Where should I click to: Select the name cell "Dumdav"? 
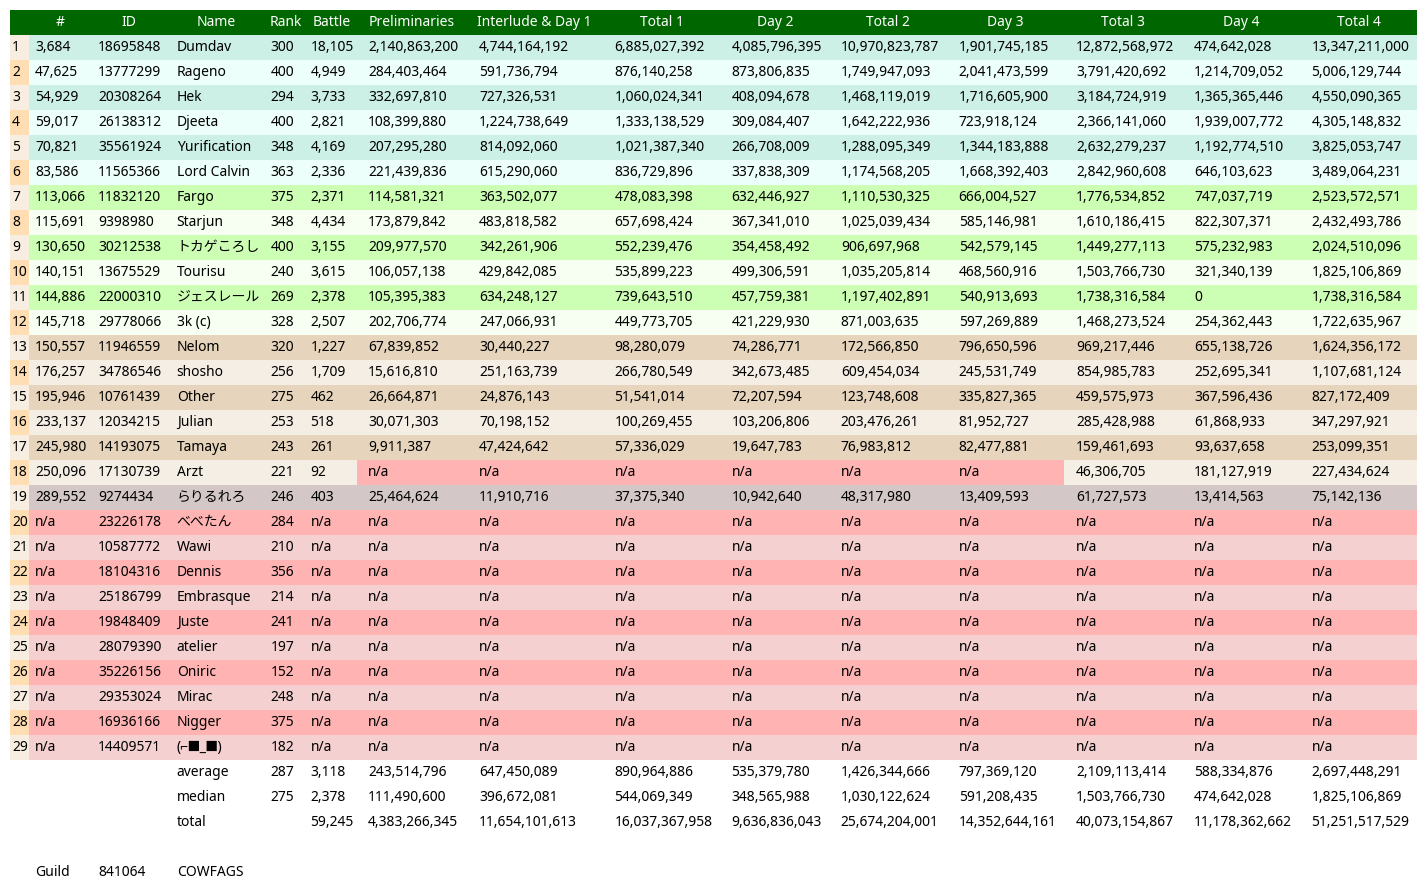click(204, 46)
